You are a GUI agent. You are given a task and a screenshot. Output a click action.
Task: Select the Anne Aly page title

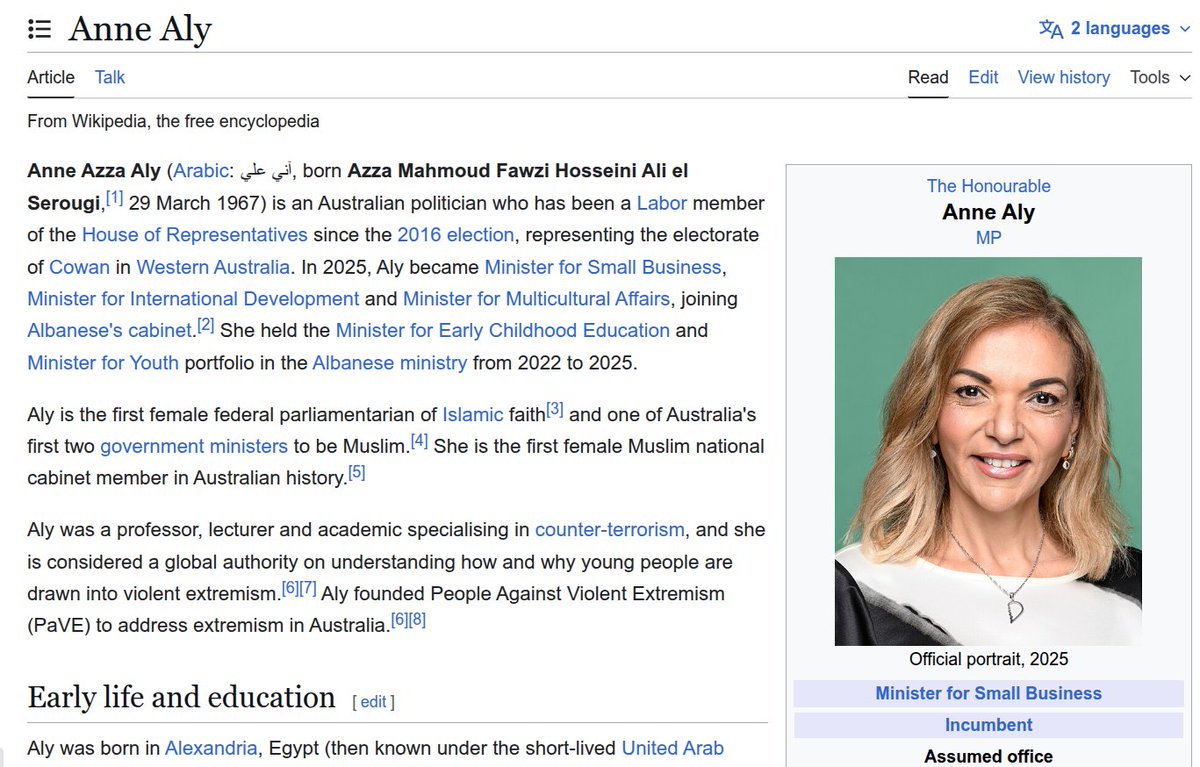[x=140, y=29]
